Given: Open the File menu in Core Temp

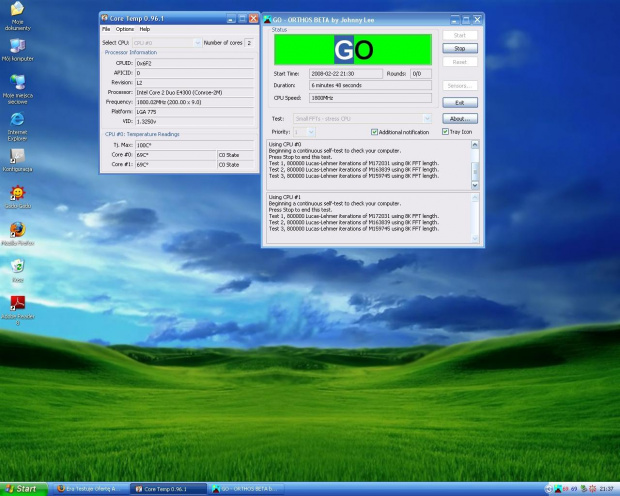Looking at the screenshot, I should 106,29.
